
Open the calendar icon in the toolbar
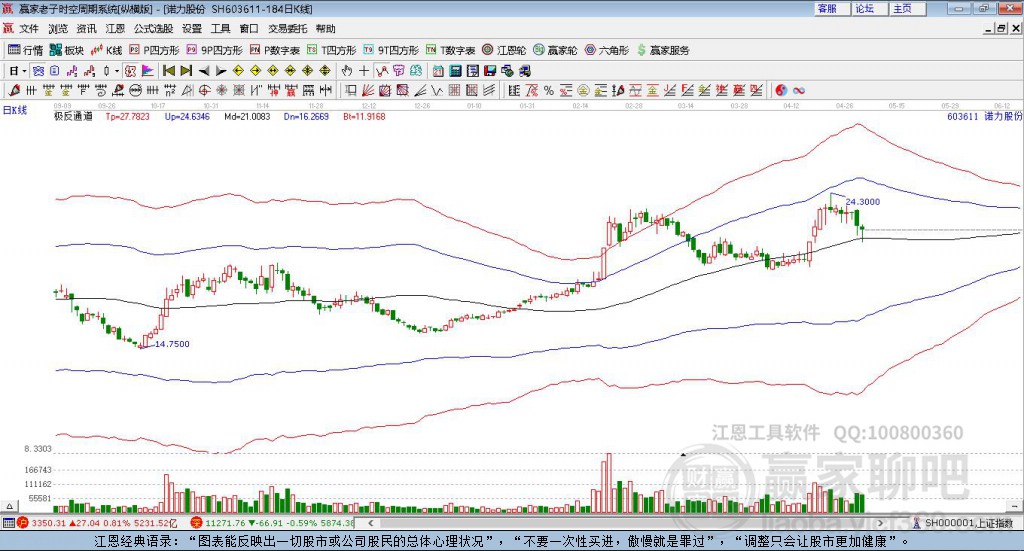point(438,71)
